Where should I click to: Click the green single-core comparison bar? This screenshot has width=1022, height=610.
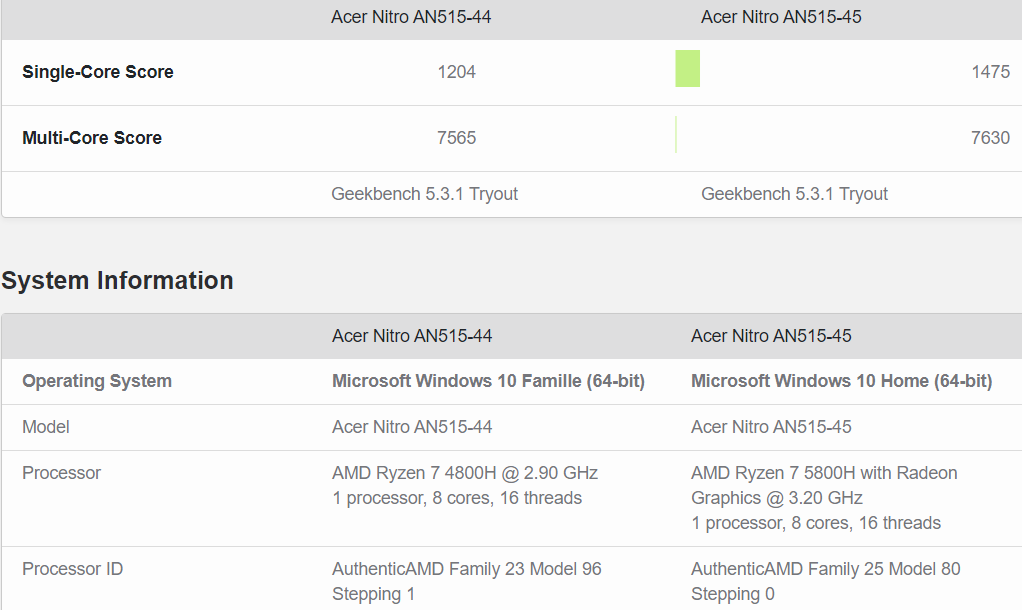point(688,68)
